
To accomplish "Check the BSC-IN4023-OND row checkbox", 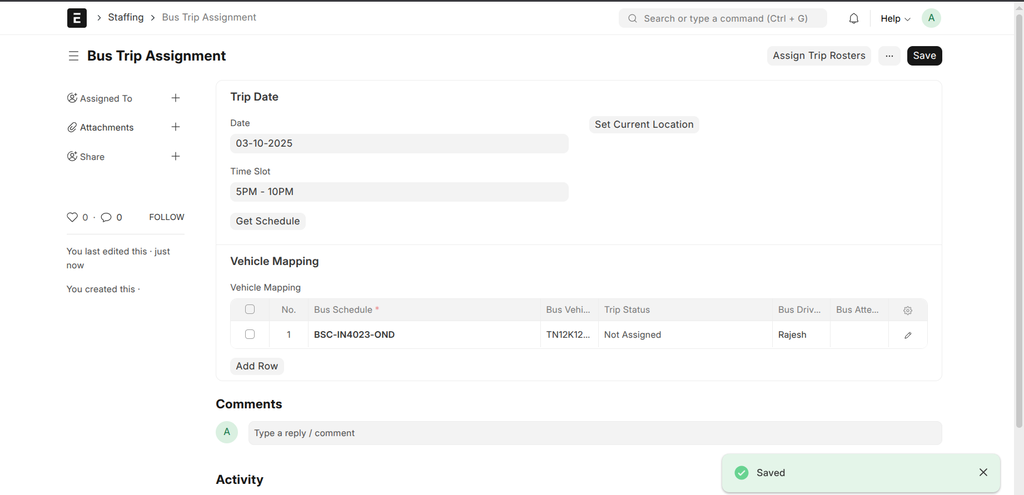I will coord(250,335).
